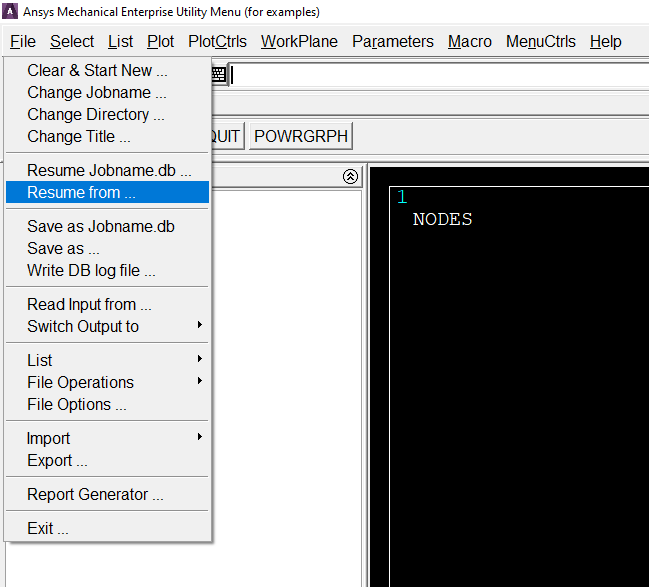Click the NODES label in graphics window
Image resolution: width=649 pixels, height=587 pixels.
point(442,219)
